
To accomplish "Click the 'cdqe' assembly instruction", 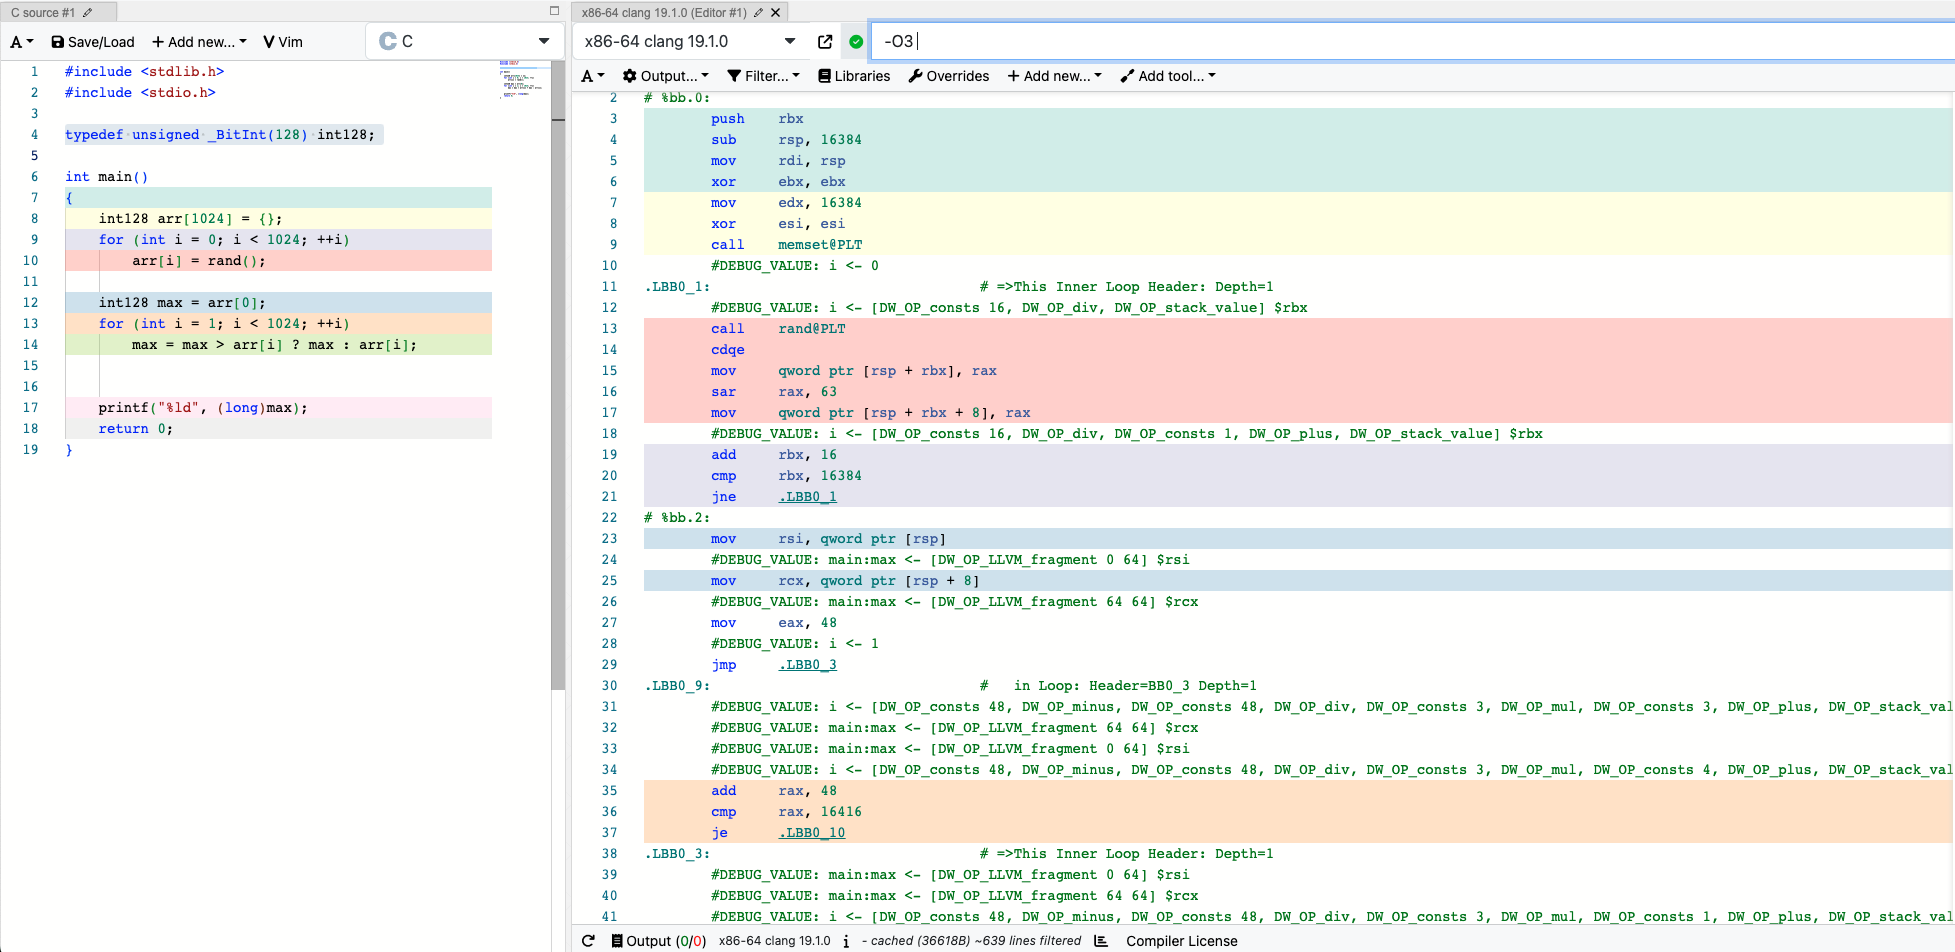I will 728,350.
